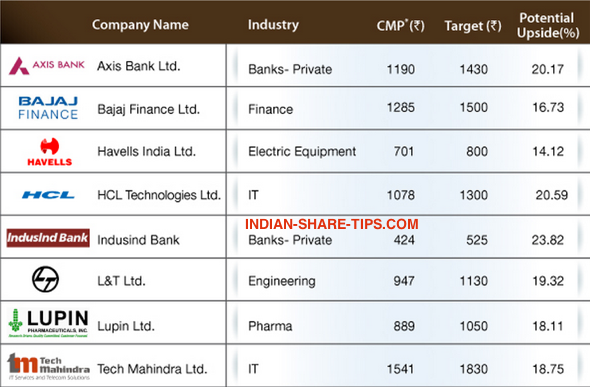Click the Potential Upside(%) column header

pyautogui.click(x=547, y=26)
